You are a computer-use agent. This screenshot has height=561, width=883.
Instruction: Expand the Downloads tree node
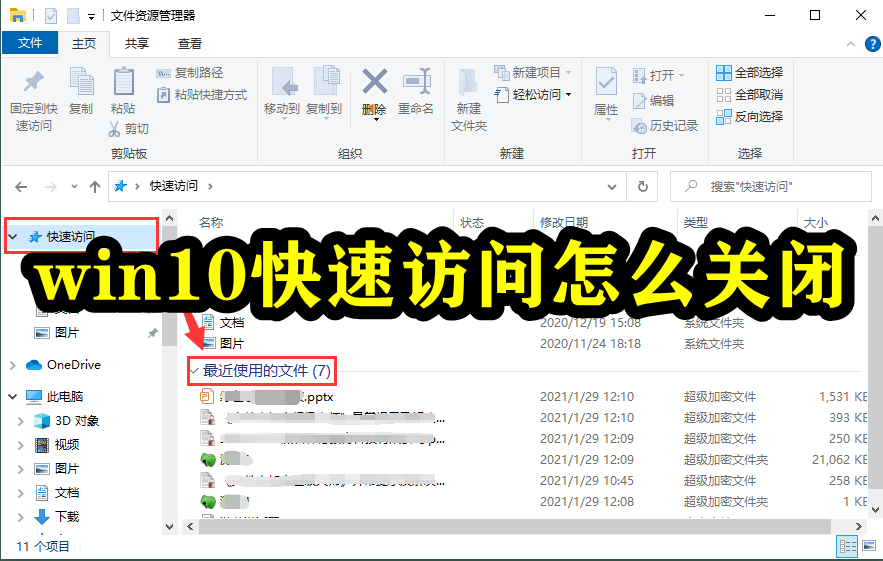(21, 517)
